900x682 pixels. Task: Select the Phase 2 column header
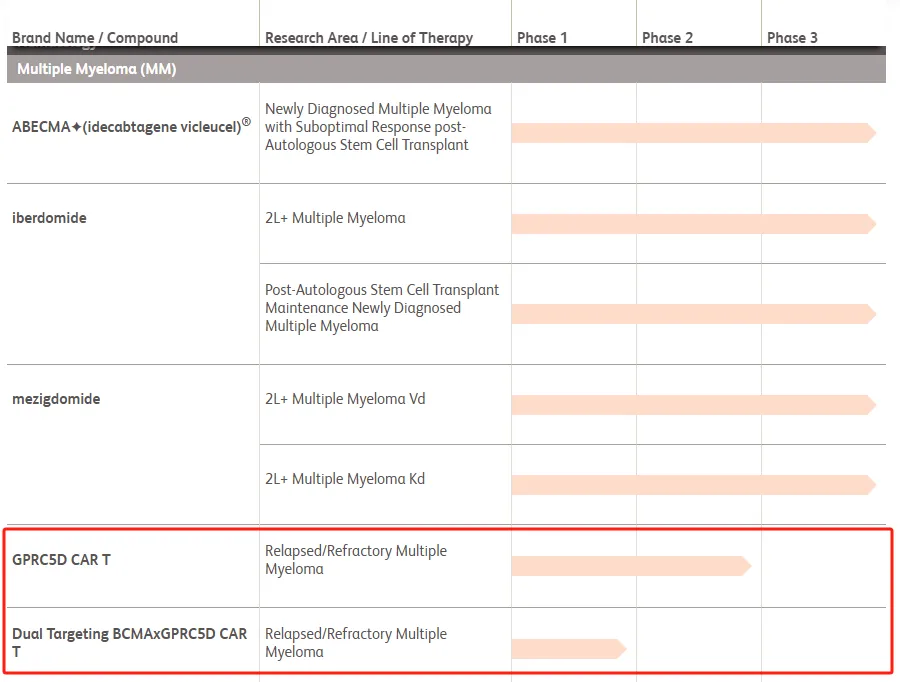[x=667, y=38]
